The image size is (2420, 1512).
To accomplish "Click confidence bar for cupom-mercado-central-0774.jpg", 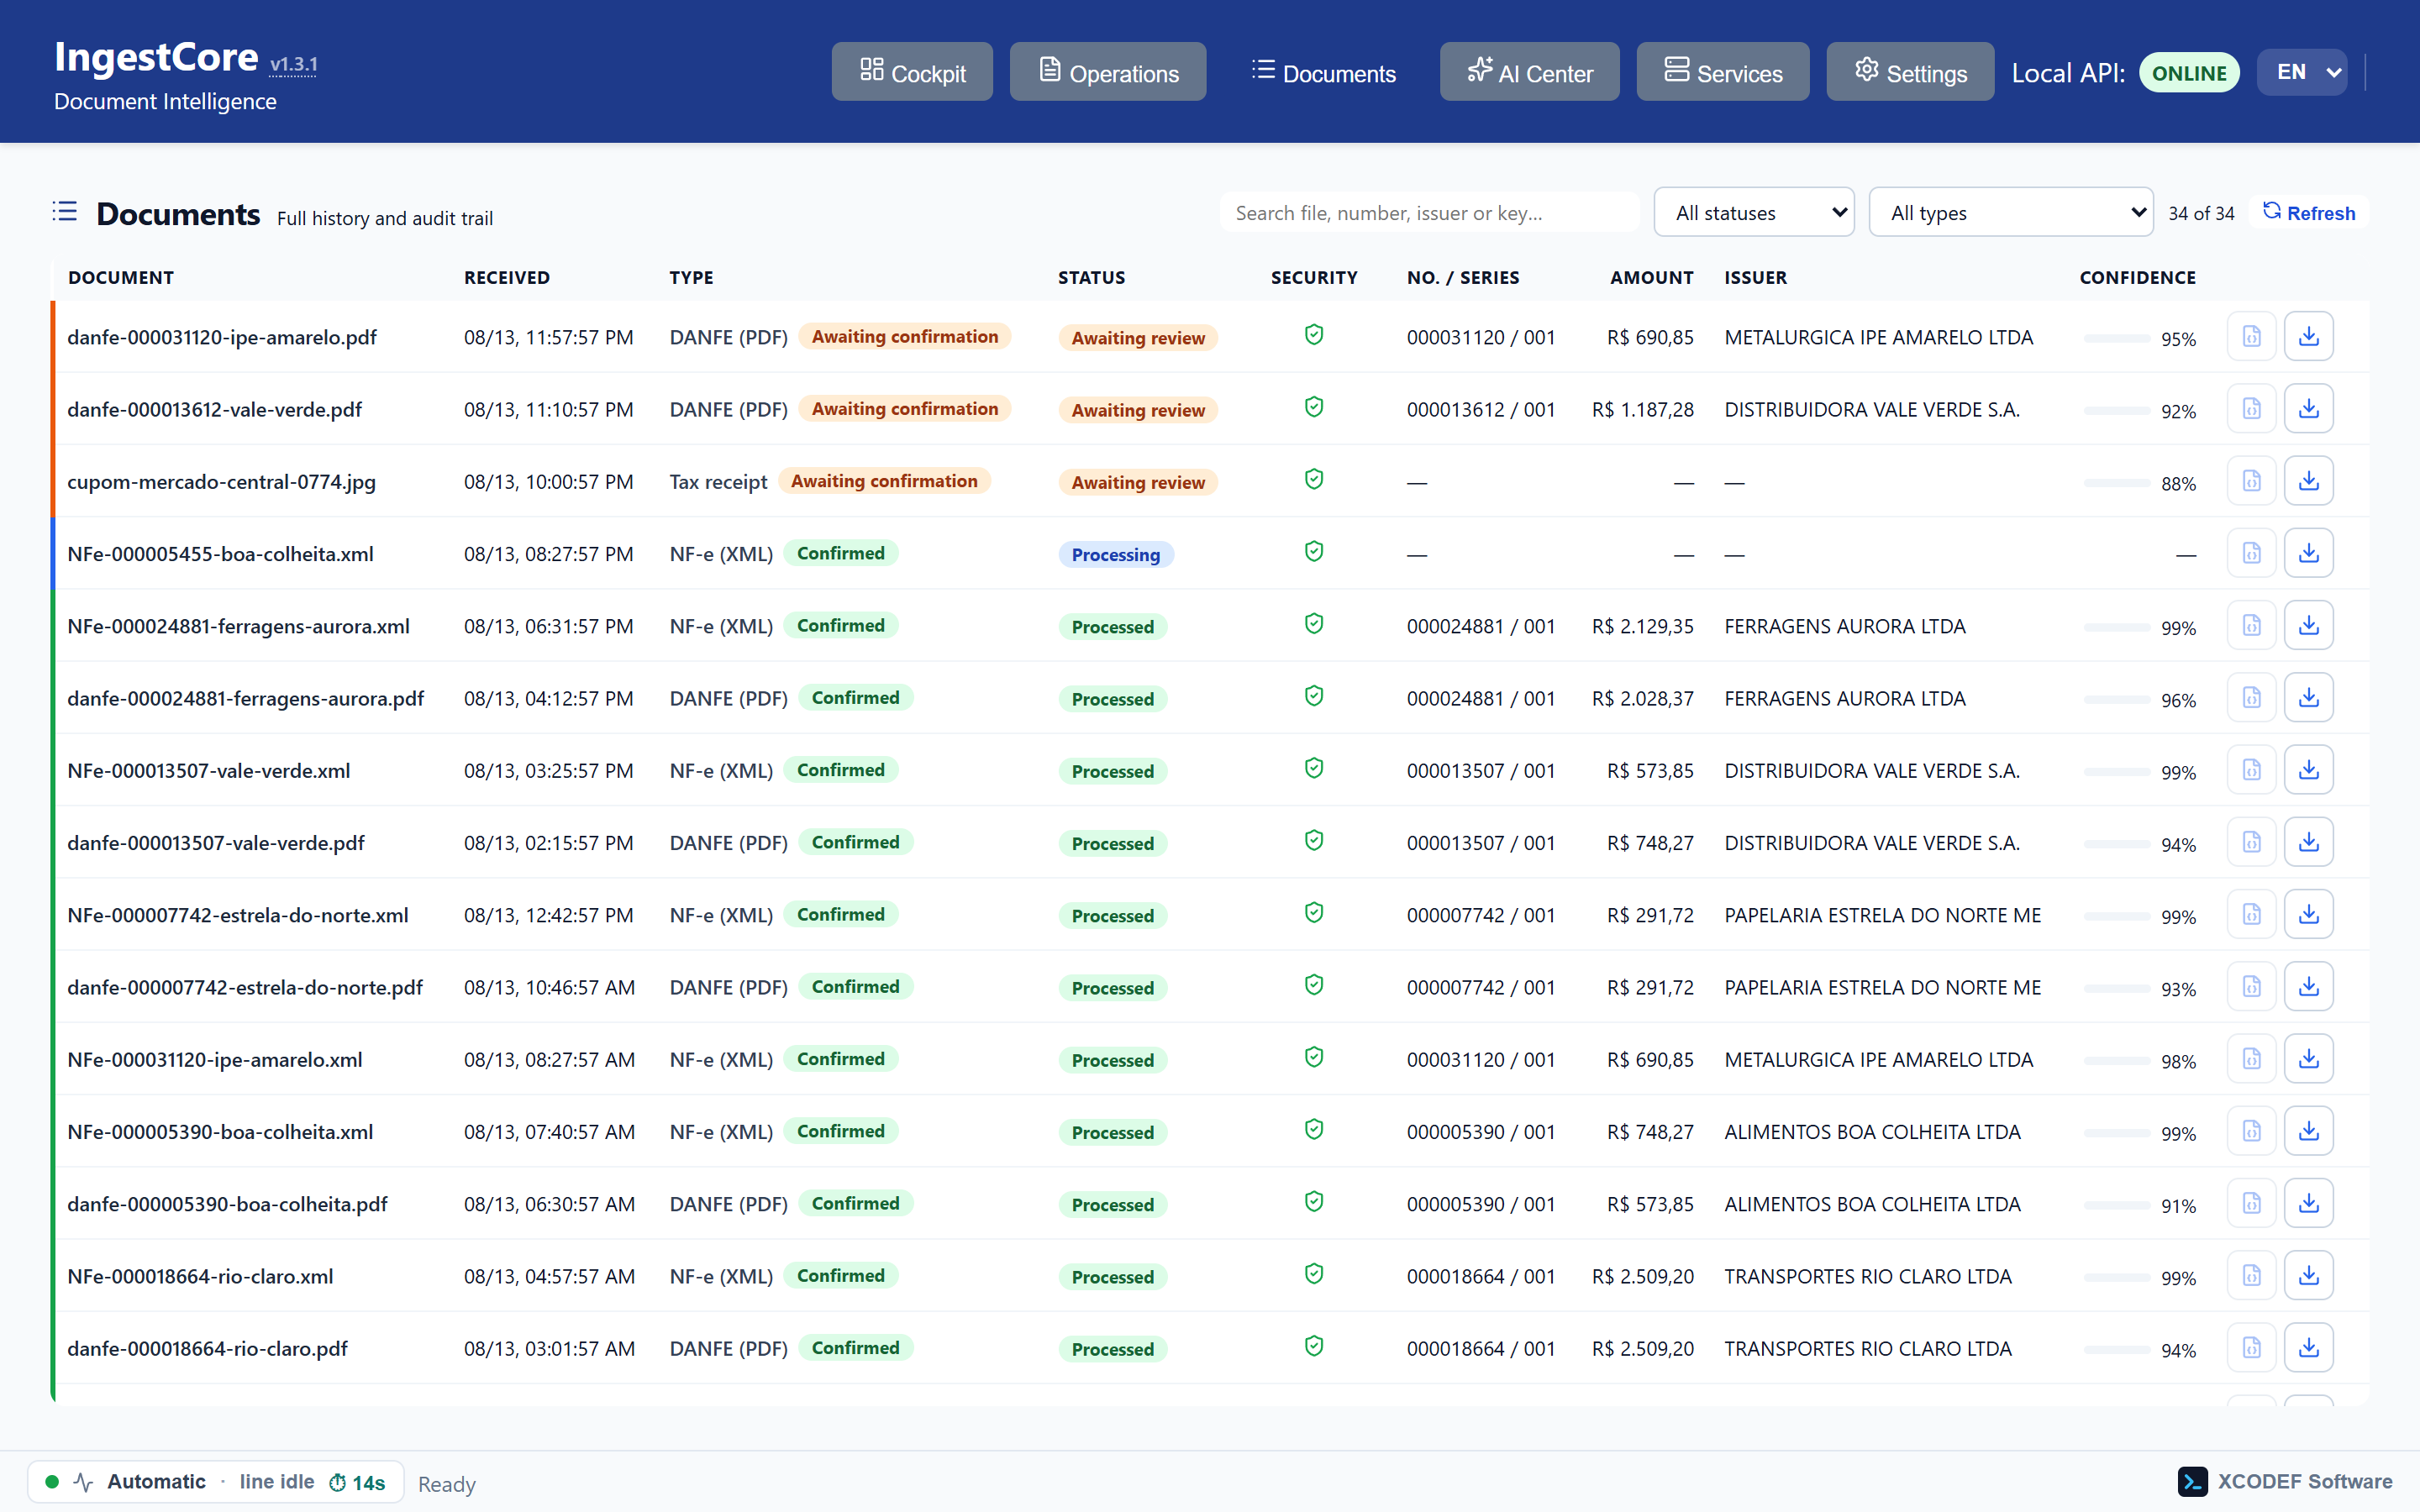I will tap(2116, 483).
